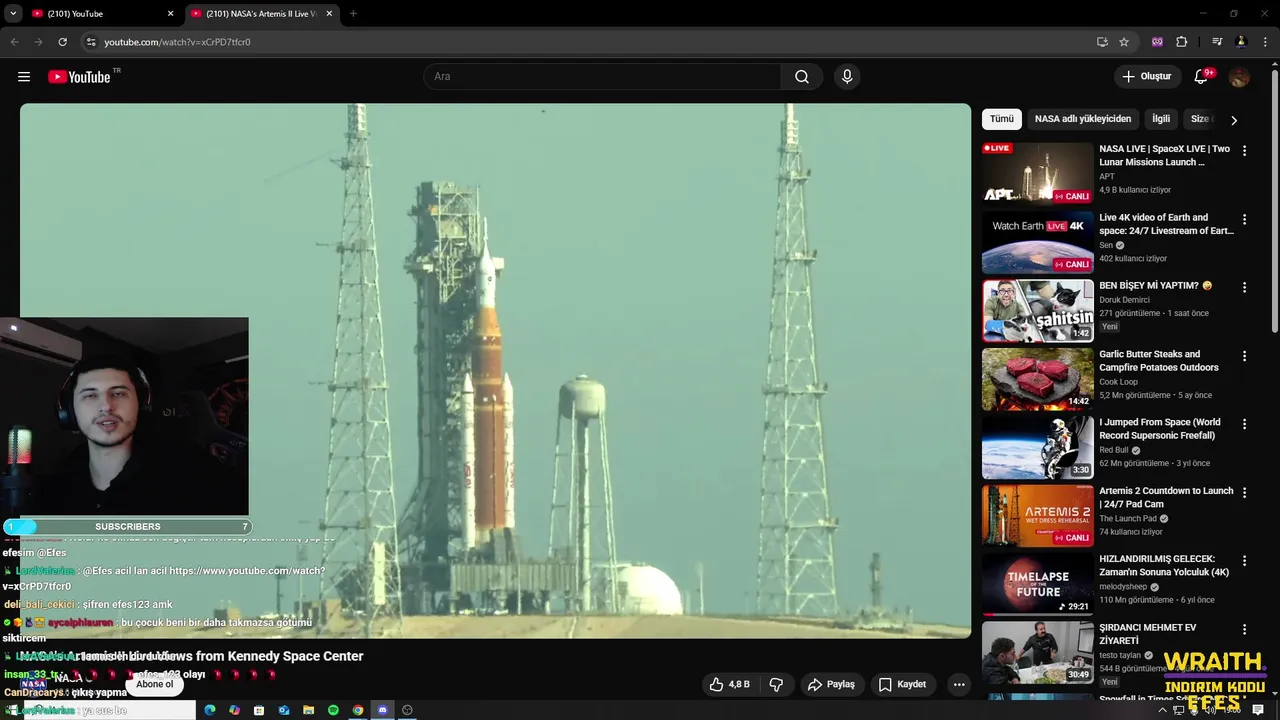Open the Chrome profile avatar
The image size is (1280, 720).
1241,42
